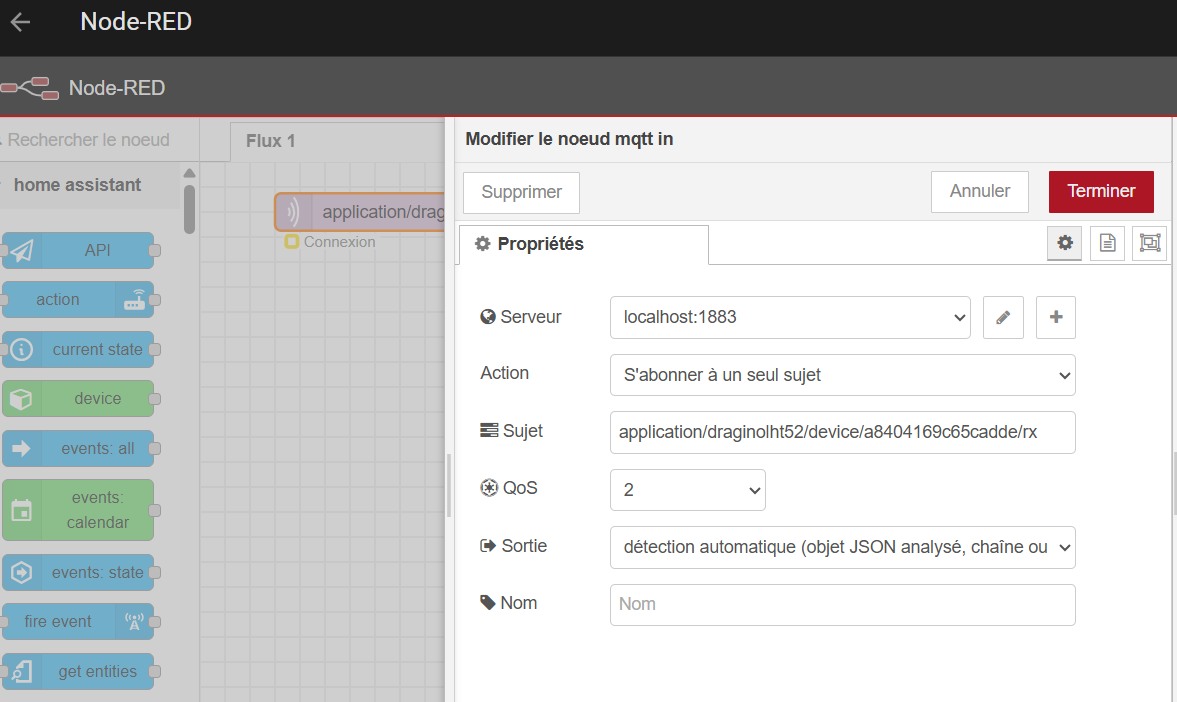Click the Terminer button
This screenshot has width=1177, height=702.
pyautogui.click(x=1101, y=192)
